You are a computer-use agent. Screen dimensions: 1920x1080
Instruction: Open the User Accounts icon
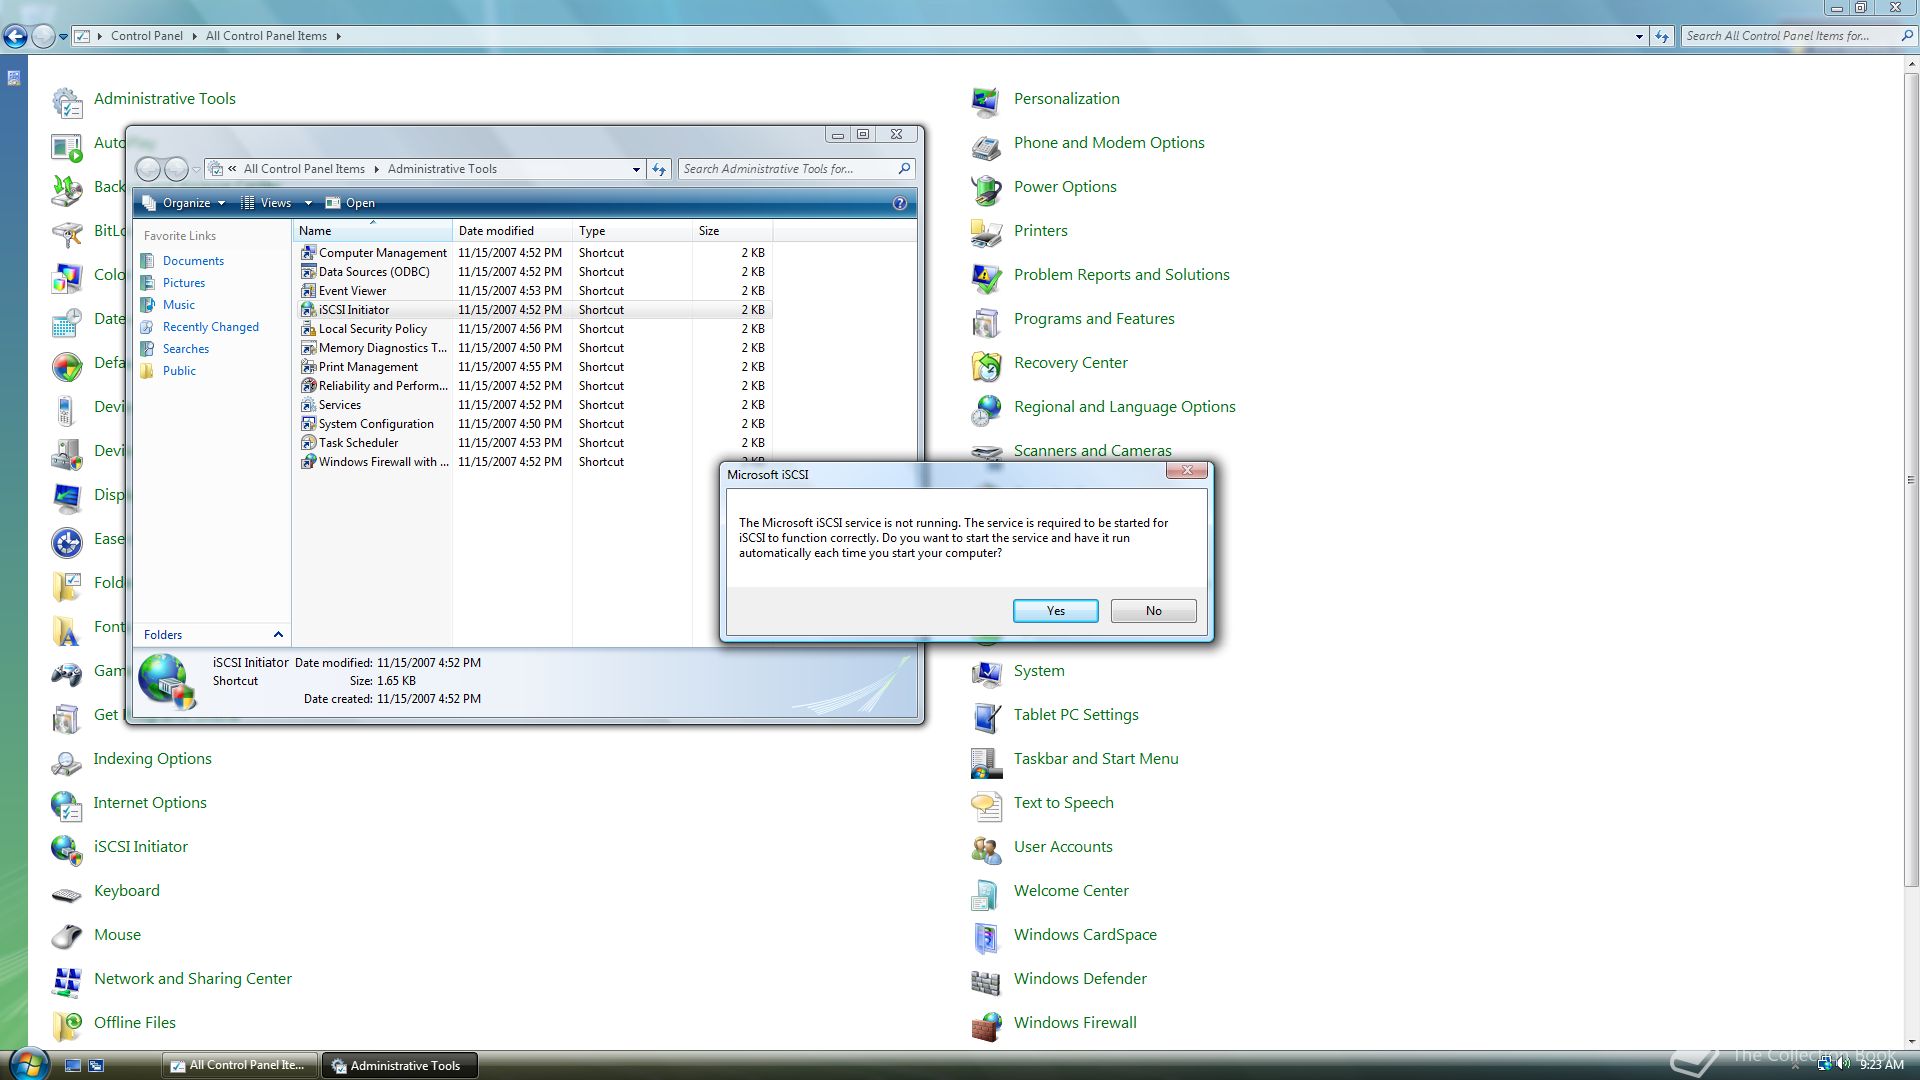pyautogui.click(x=986, y=848)
